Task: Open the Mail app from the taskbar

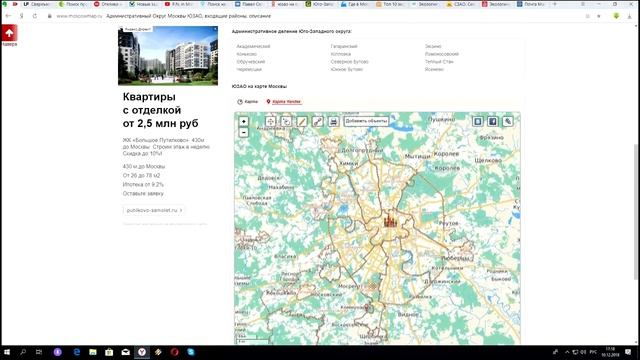Action: [126, 352]
